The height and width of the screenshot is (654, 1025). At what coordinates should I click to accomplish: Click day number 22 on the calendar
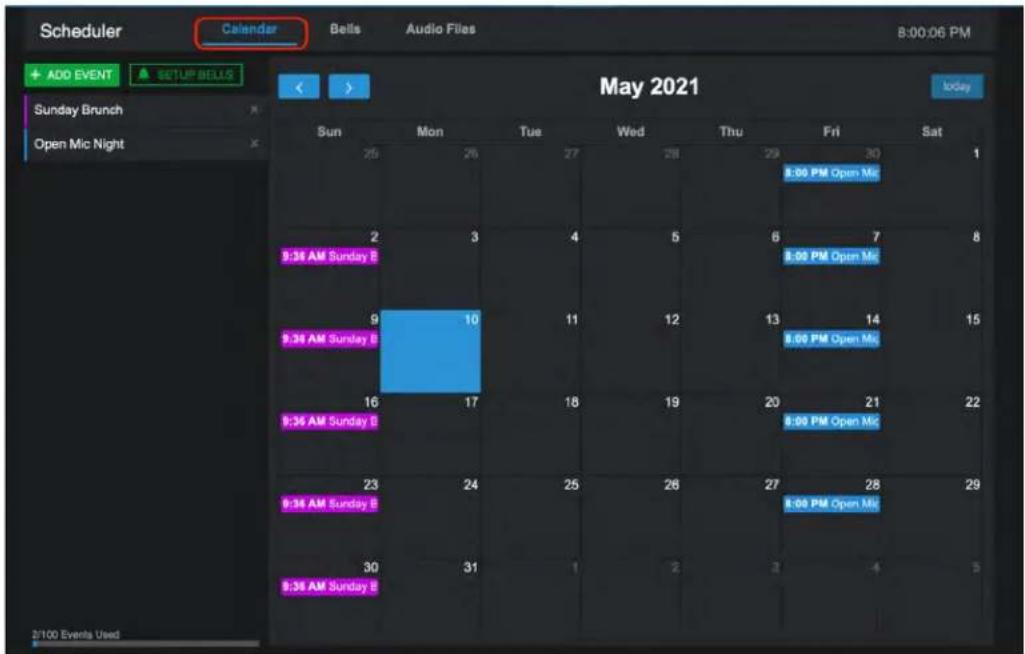point(973,402)
